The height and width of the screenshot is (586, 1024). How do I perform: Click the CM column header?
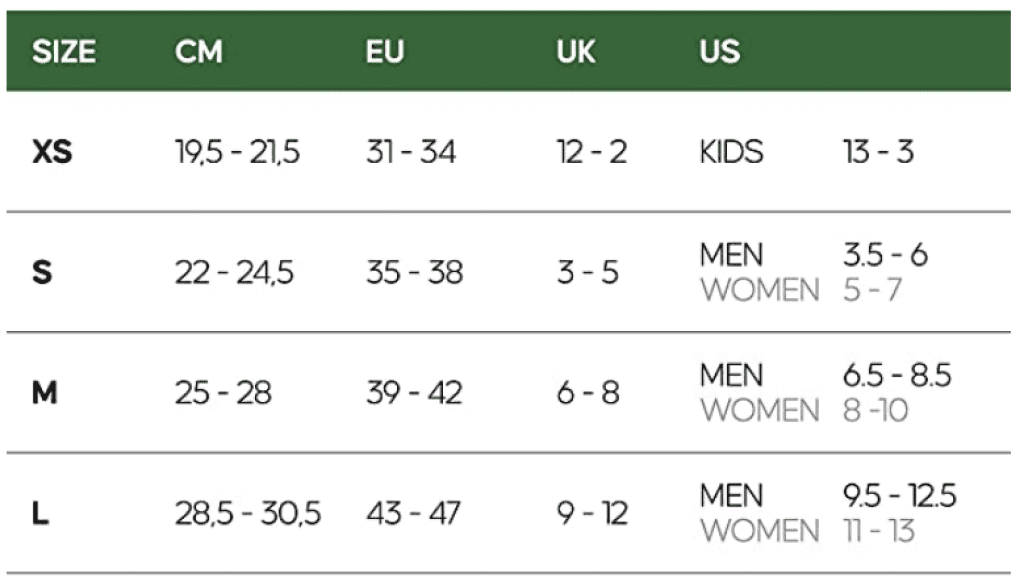pyautogui.click(x=198, y=52)
